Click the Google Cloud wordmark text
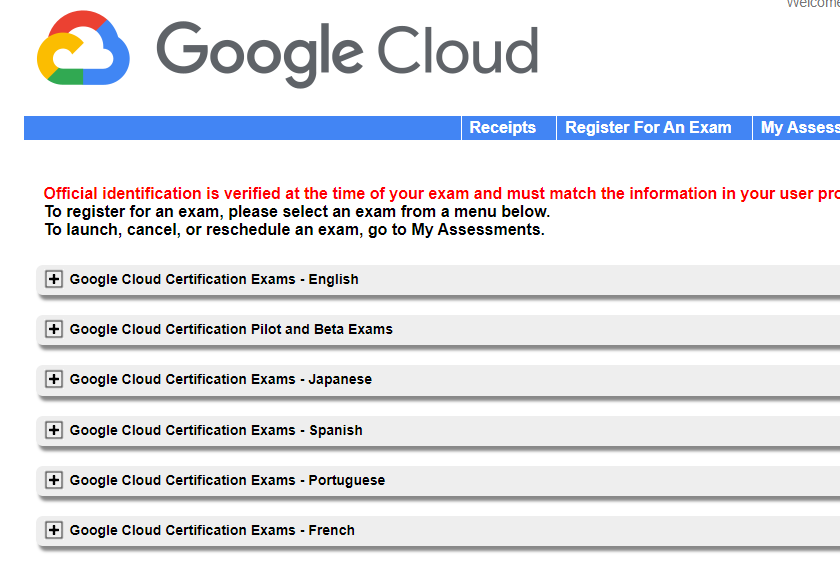 pos(347,53)
